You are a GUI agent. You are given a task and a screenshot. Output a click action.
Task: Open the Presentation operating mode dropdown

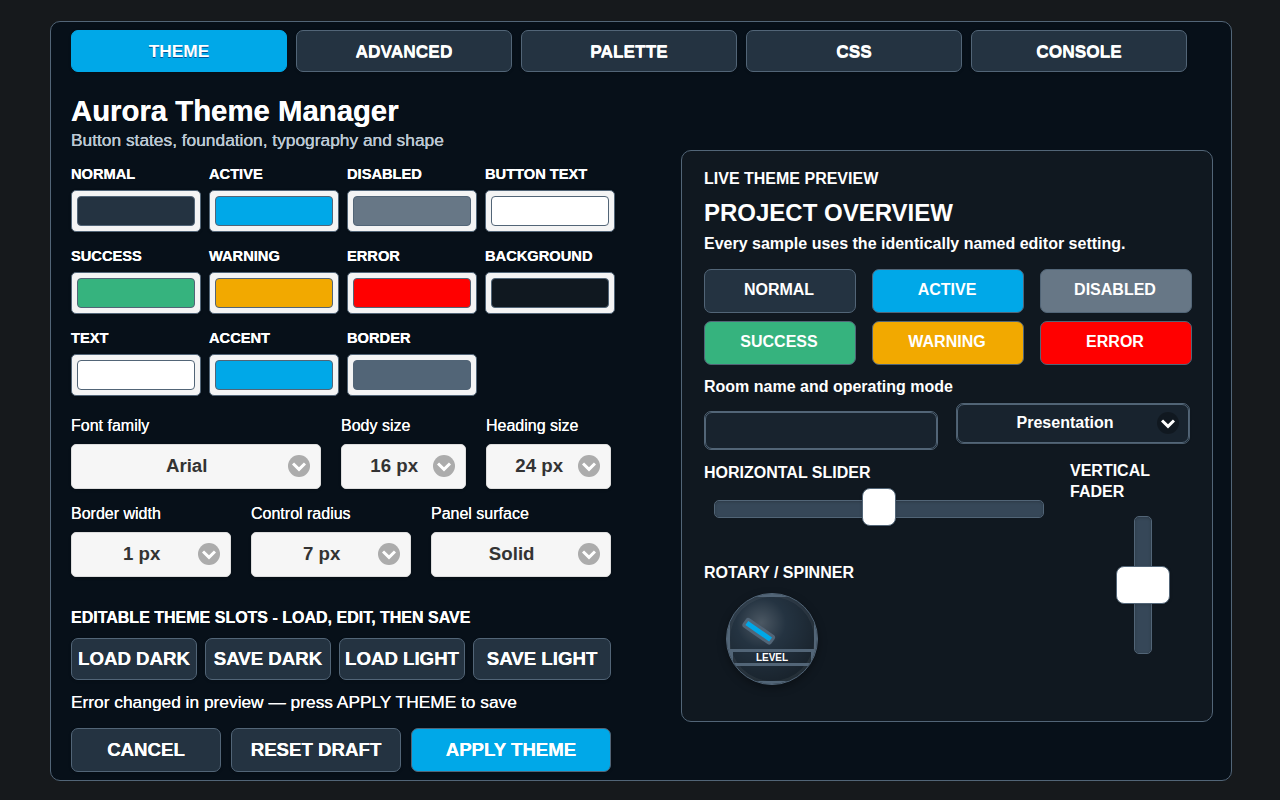point(1073,423)
